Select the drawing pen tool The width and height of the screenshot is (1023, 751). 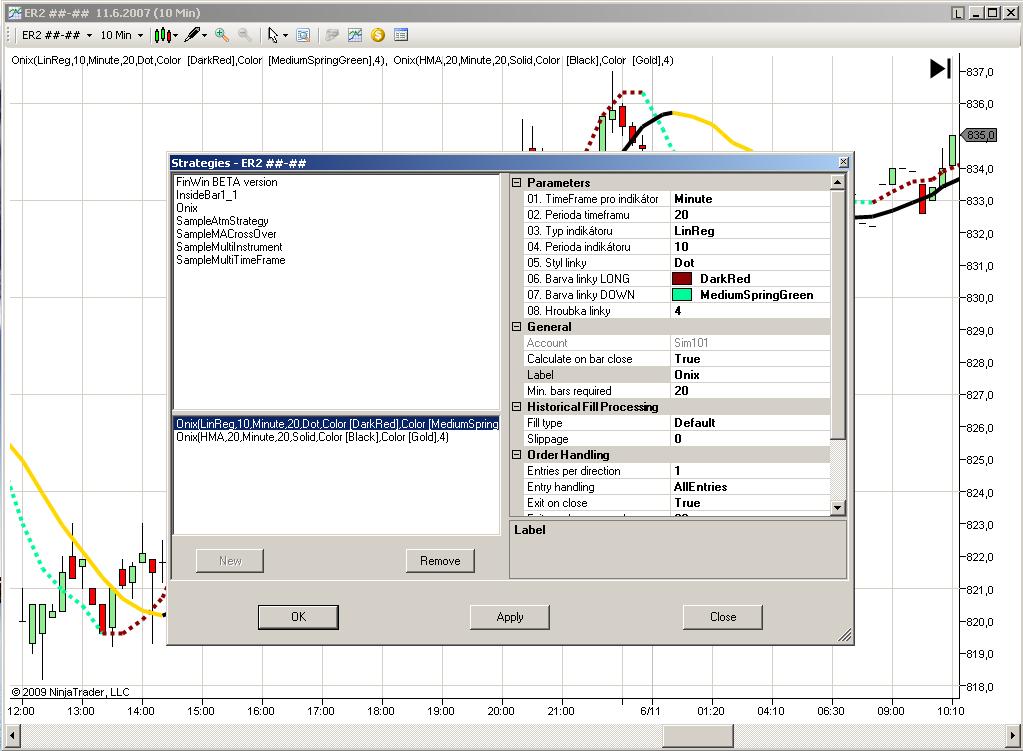(191, 35)
